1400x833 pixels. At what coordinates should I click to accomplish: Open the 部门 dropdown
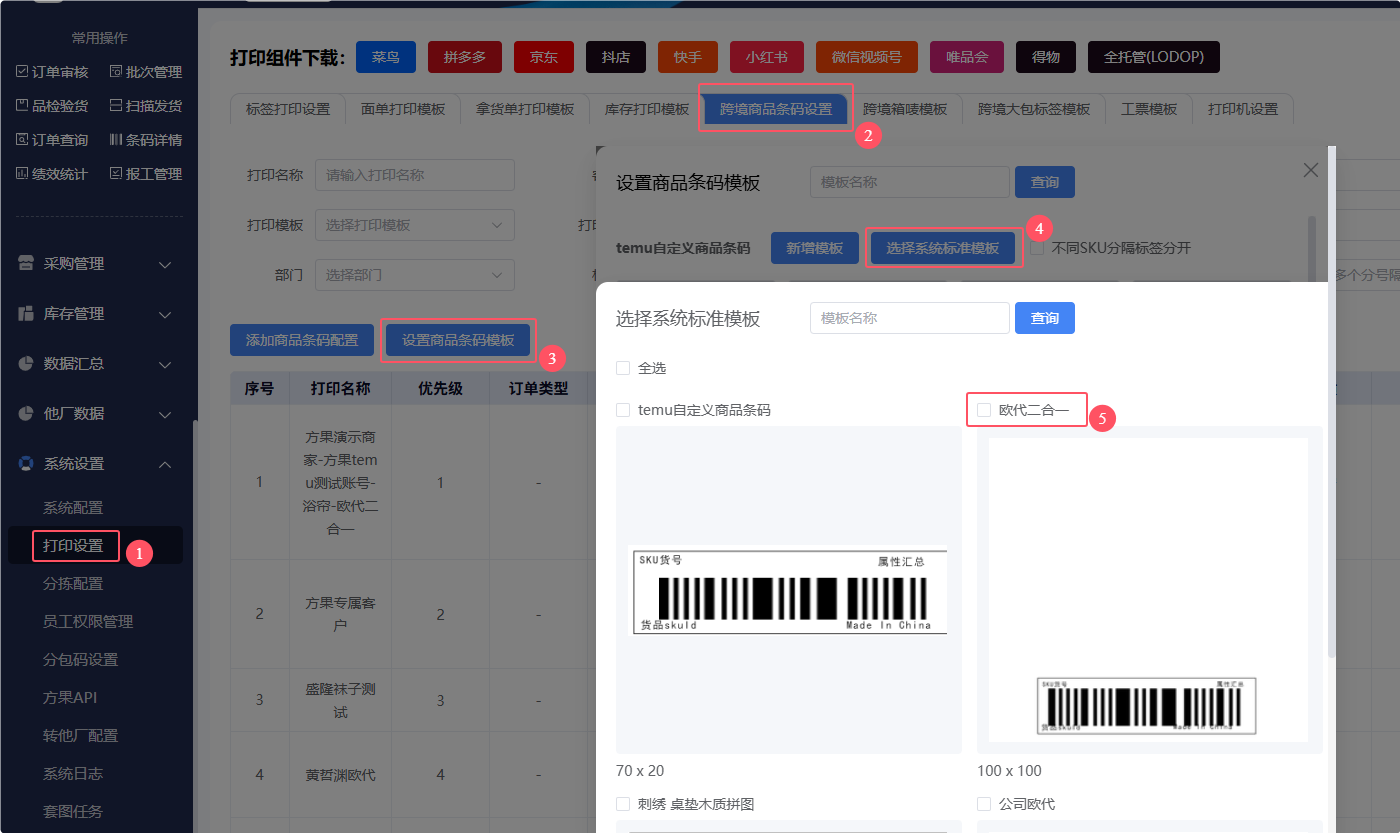point(415,275)
